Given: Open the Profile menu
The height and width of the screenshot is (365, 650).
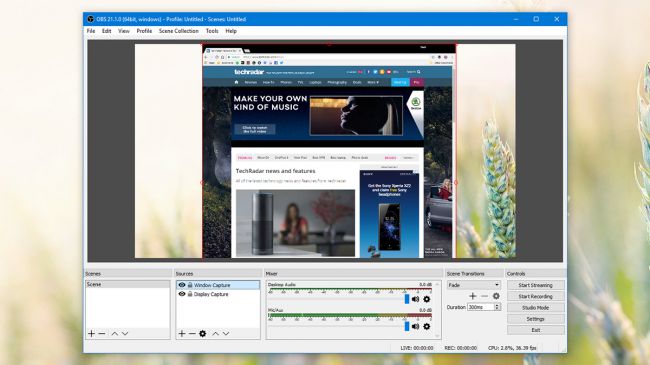Looking at the screenshot, I should 144,31.
